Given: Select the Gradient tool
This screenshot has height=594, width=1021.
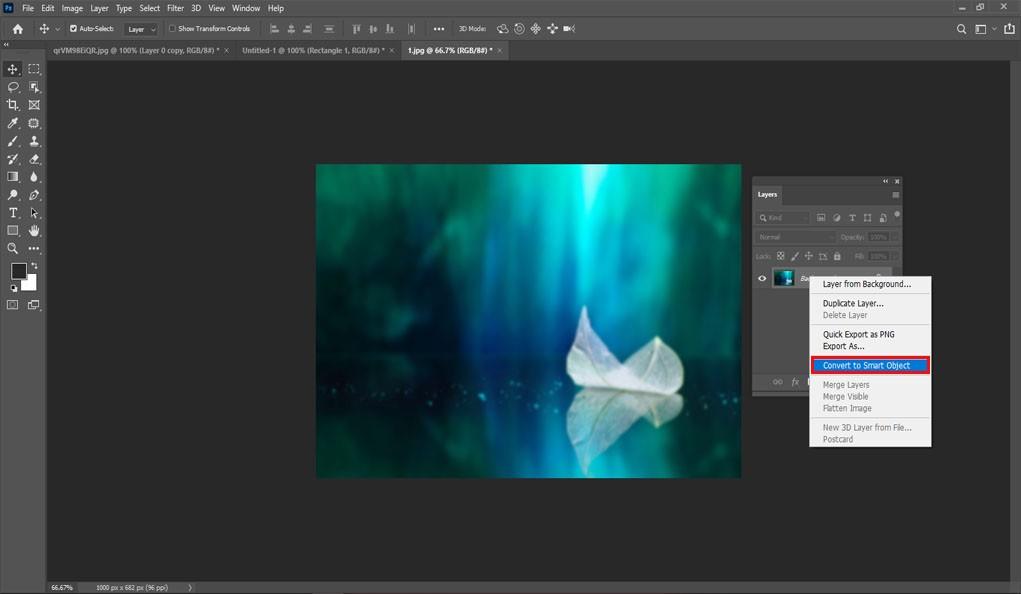Looking at the screenshot, I should [12, 177].
